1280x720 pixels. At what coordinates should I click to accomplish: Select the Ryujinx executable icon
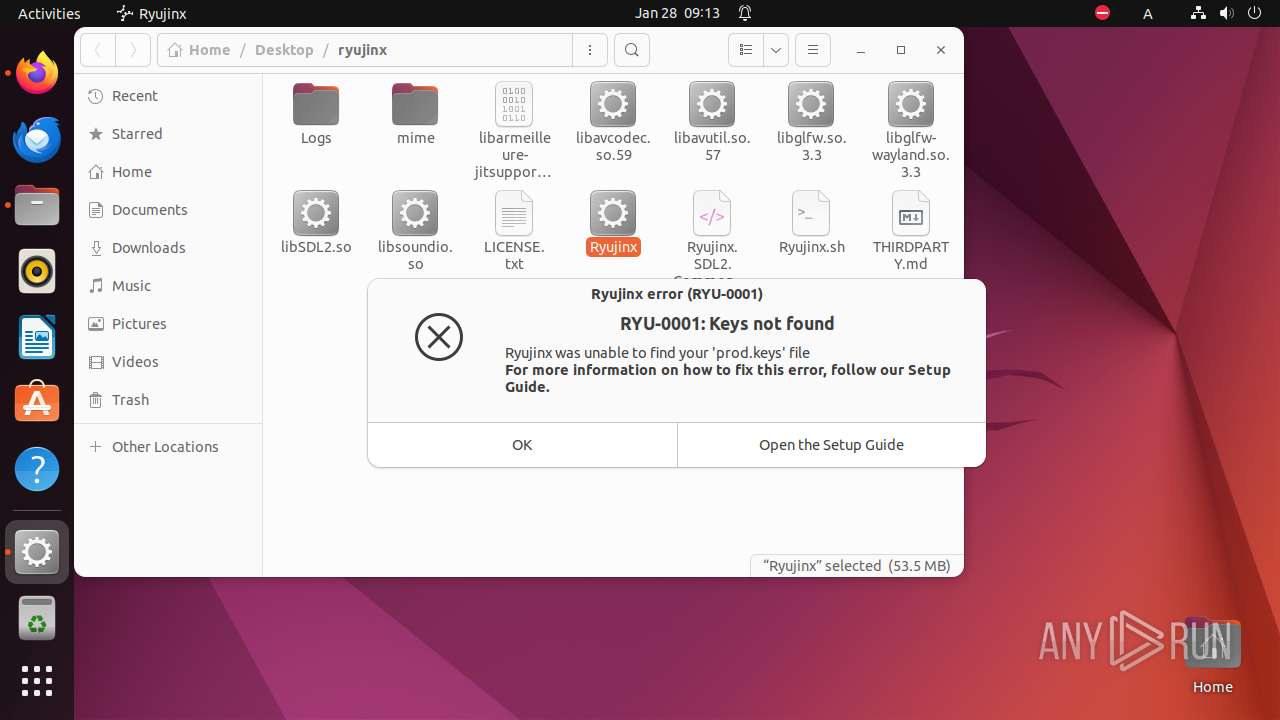[613, 213]
